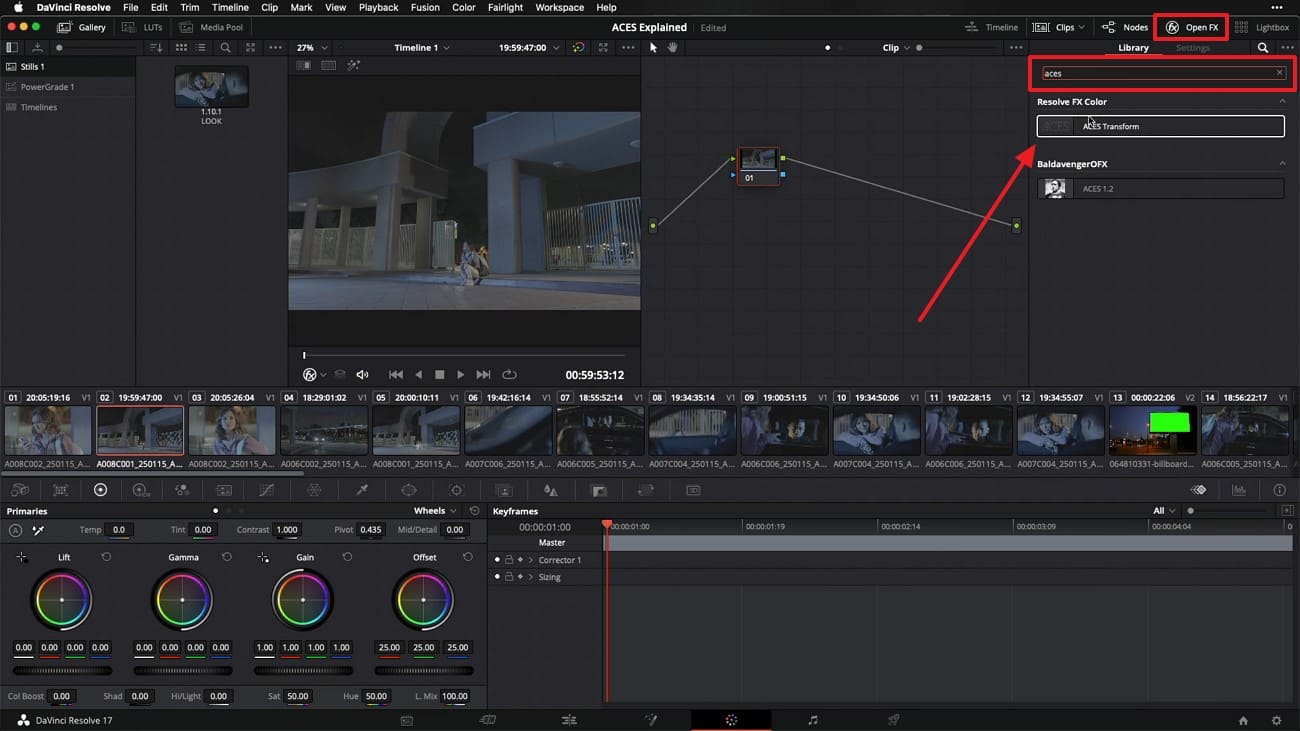Enable the Corrector 1 keyframe track dot
The image size is (1300, 731).
tap(497, 560)
